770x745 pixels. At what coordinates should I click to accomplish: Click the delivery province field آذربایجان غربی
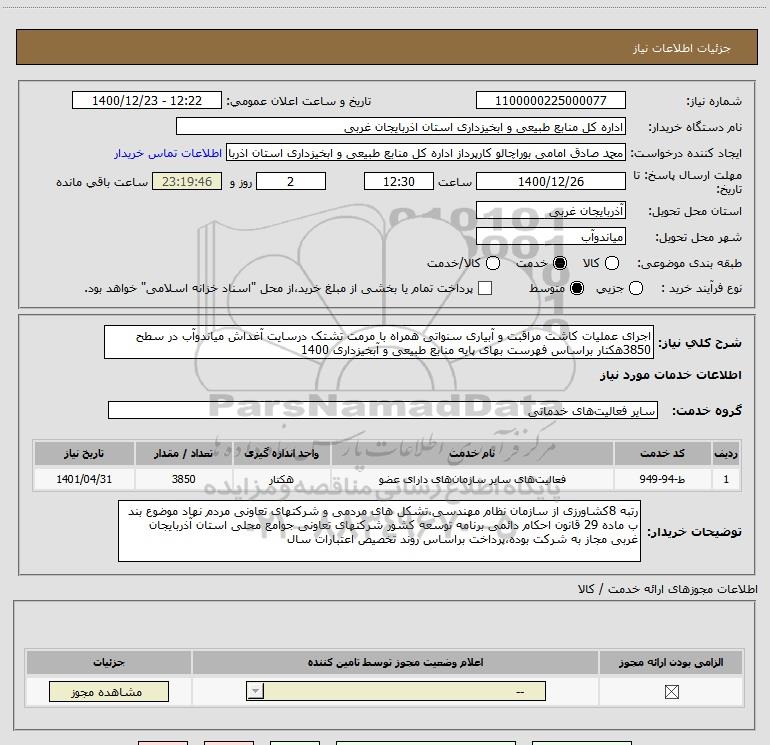[x=550, y=211]
